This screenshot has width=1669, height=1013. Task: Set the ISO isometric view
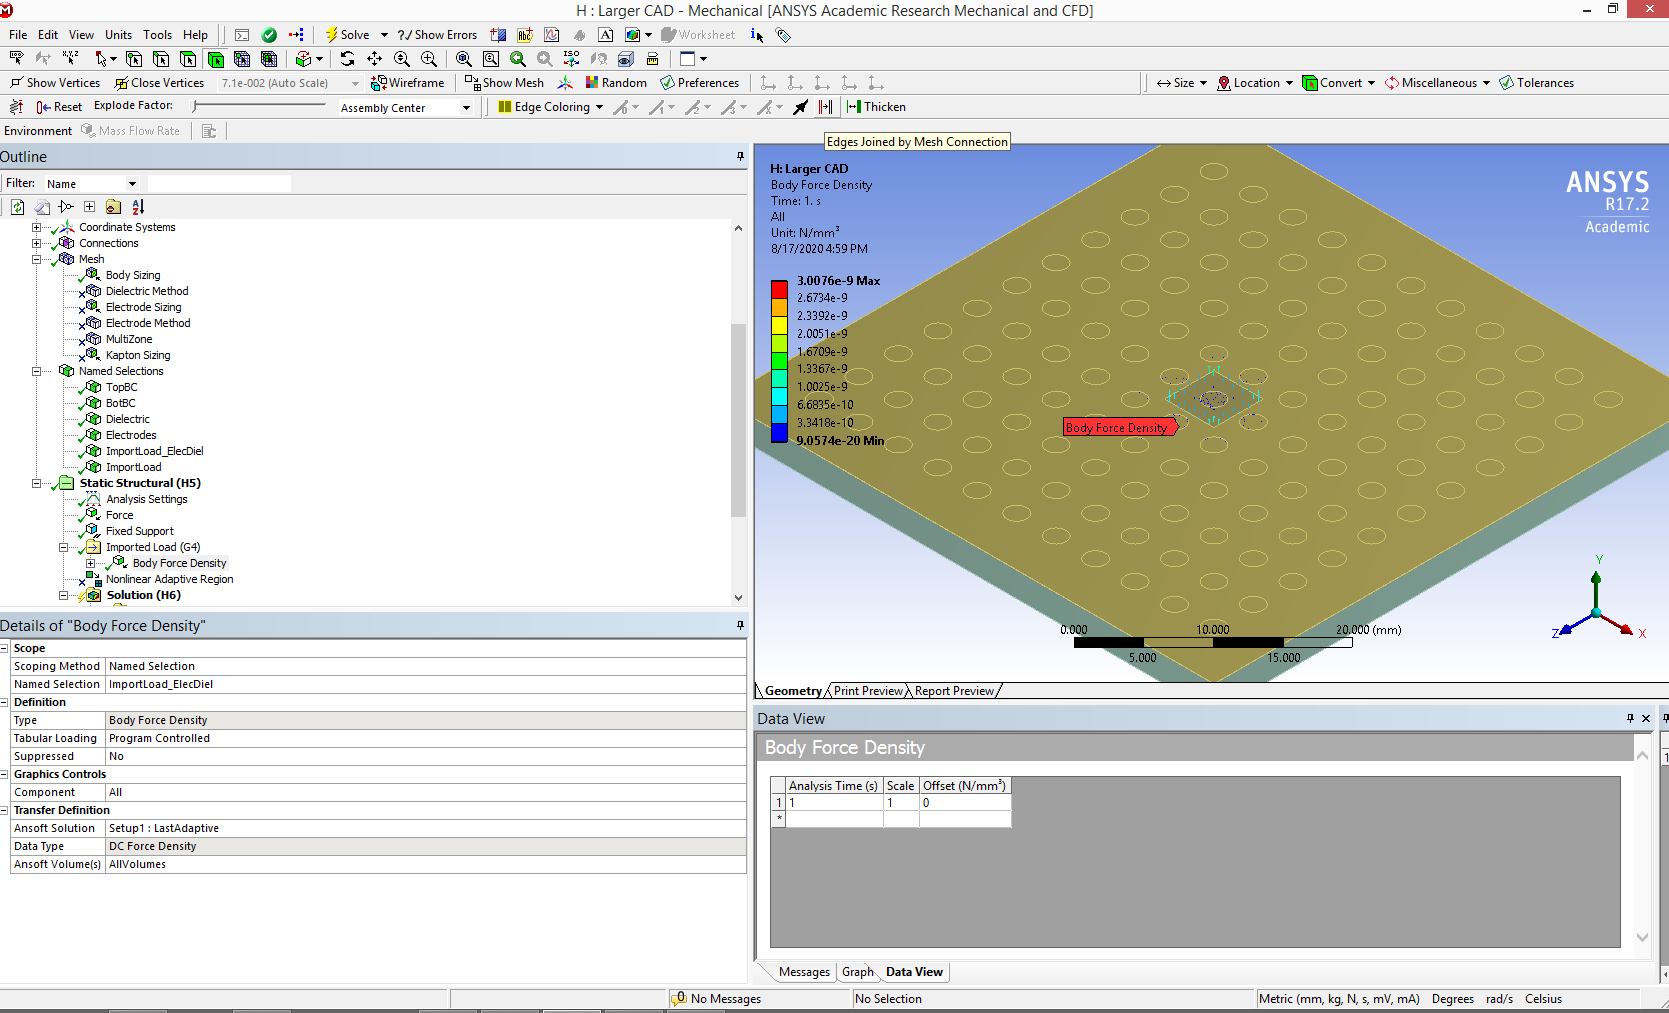coord(571,59)
